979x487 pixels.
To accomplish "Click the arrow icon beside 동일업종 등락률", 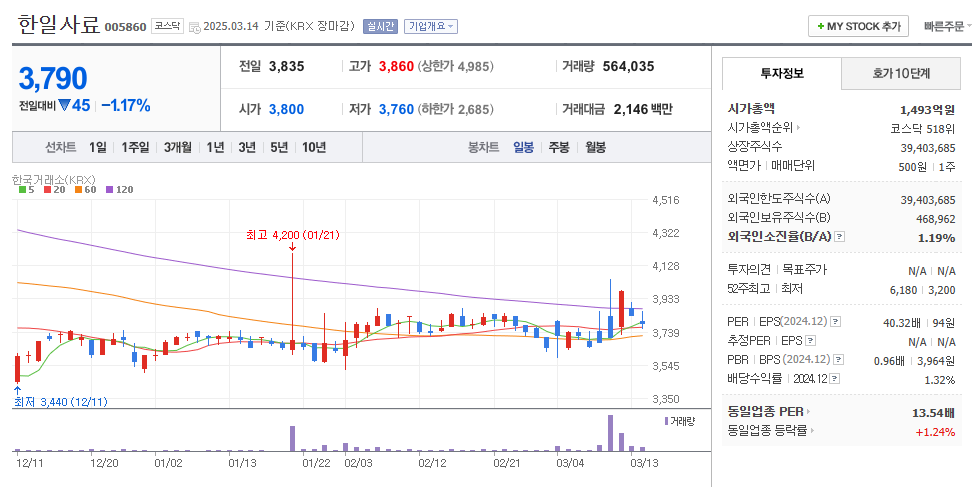I will point(812,430).
